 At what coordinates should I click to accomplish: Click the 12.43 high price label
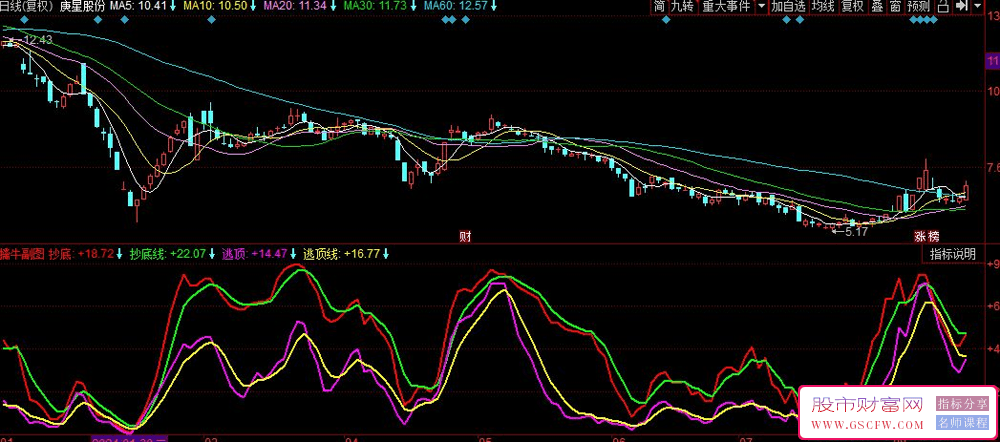[x=38, y=40]
